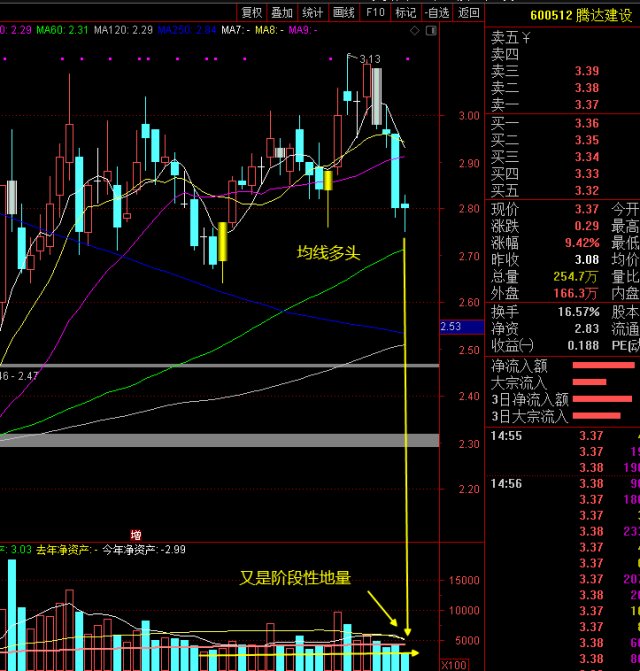Click the 标记 mark button
640x671 pixels.
(x=405, y=12)
